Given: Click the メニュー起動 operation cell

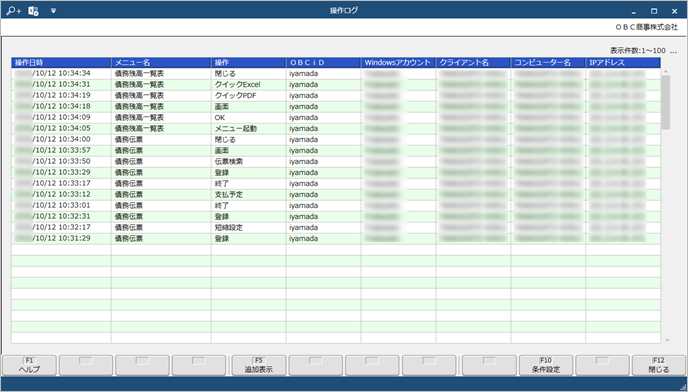Looking at the screenshot, I should [x=248, y=129].
